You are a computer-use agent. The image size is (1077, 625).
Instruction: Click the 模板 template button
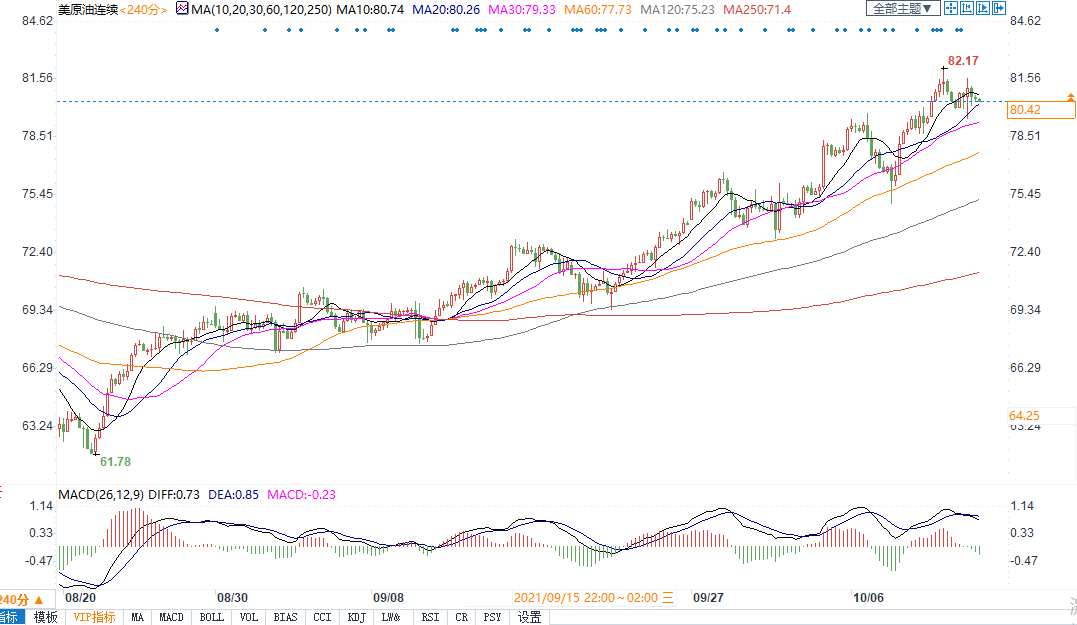point(46,617)
